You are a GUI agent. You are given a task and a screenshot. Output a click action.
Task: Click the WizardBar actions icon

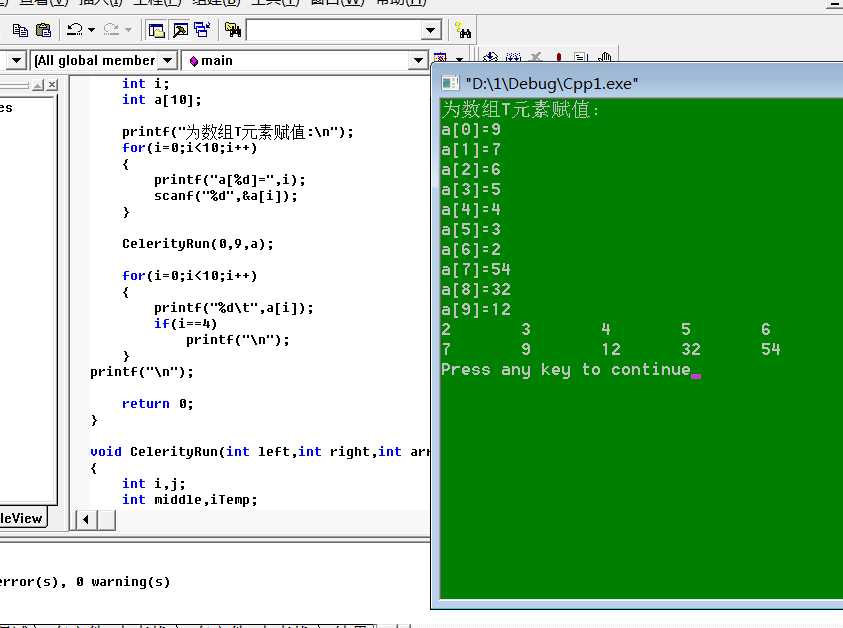click(440, 57)
